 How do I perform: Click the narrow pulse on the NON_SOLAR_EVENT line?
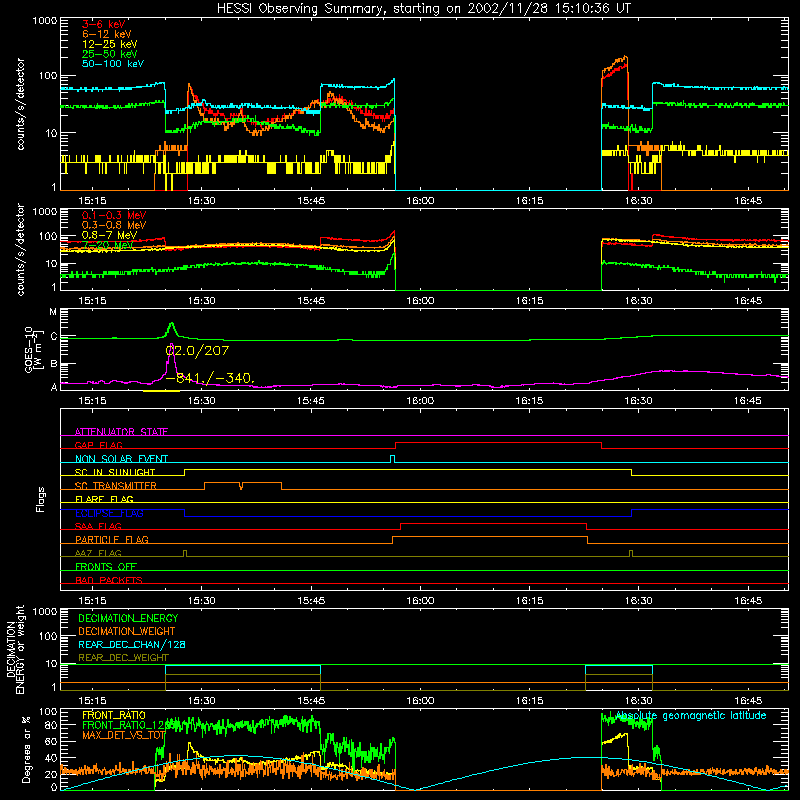click(x=392, y=459)
